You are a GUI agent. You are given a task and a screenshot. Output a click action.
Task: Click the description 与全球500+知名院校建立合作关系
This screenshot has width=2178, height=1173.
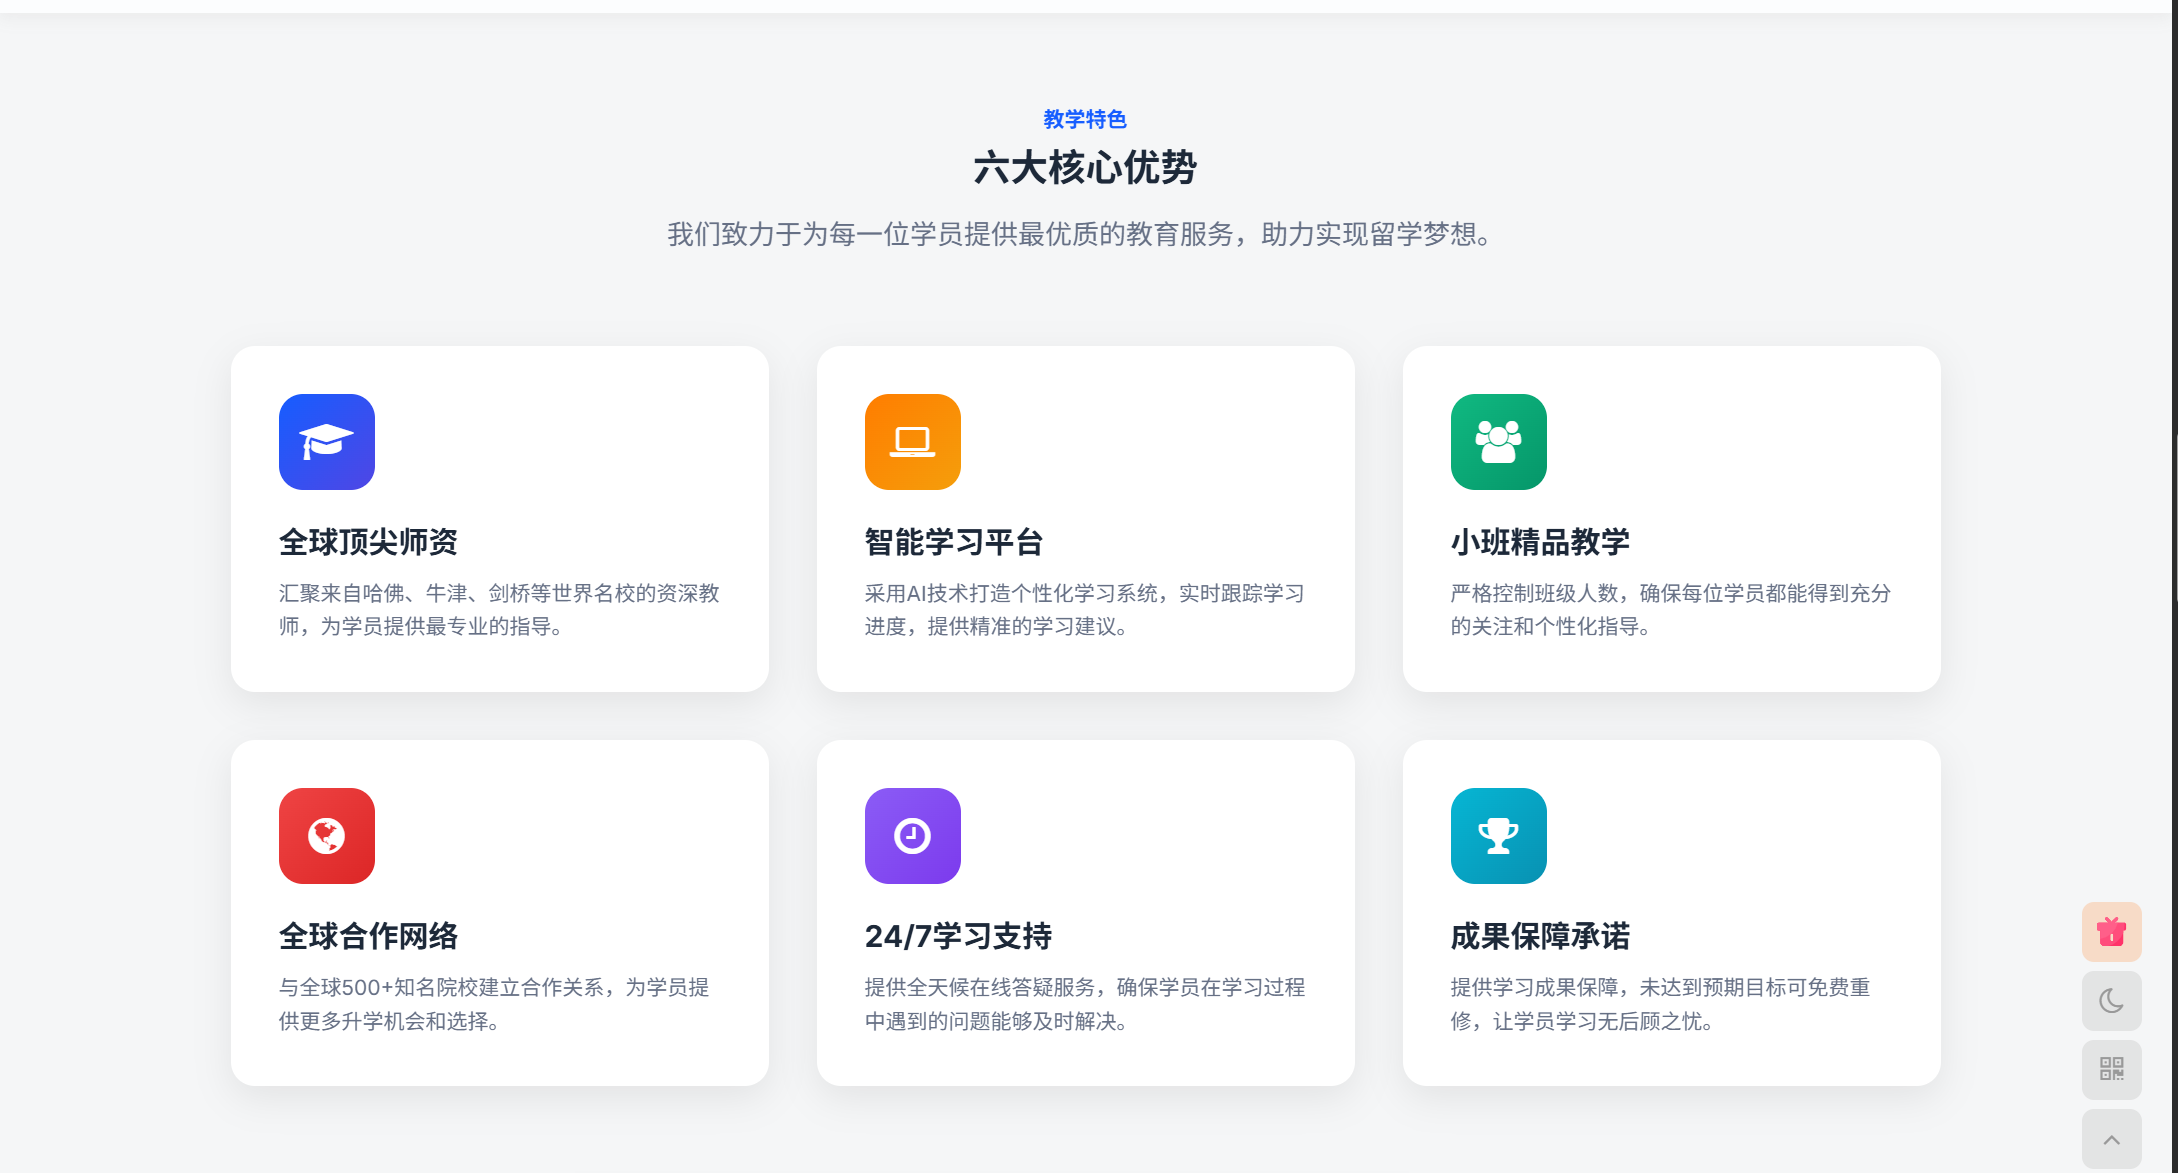pos(494,1004)
